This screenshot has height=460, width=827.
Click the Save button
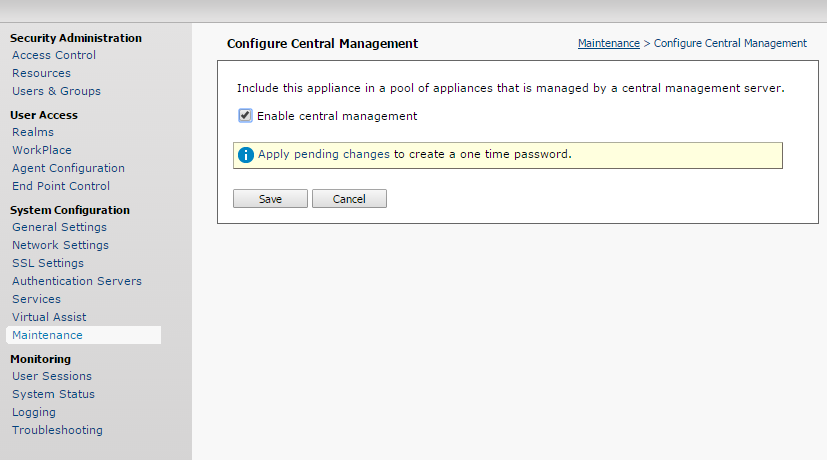pos(270,199)
